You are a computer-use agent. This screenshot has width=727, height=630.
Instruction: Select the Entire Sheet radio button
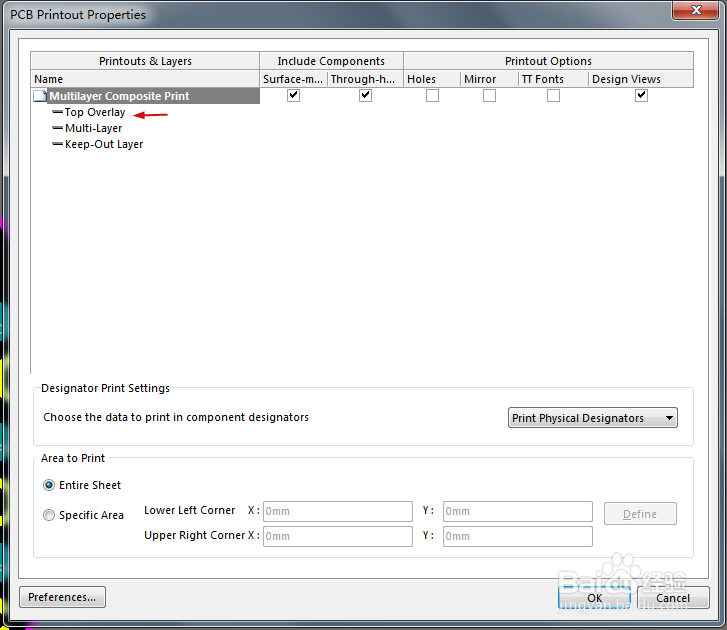(49, 485)
